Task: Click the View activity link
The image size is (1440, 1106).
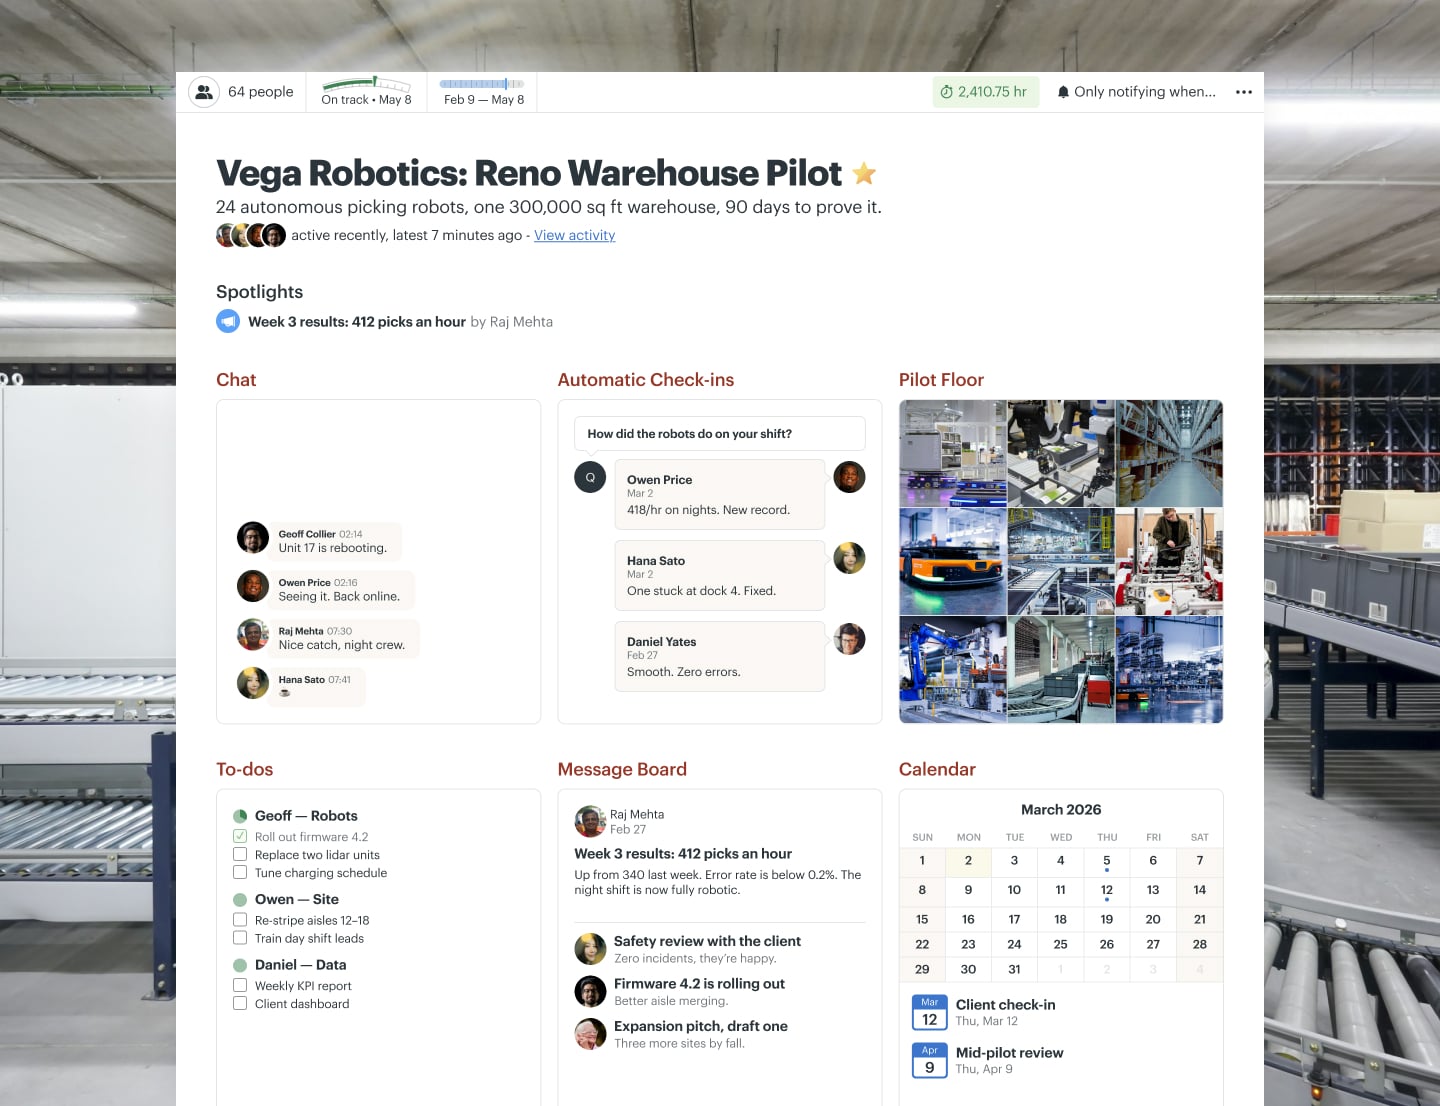Action: tap(574, 236)
